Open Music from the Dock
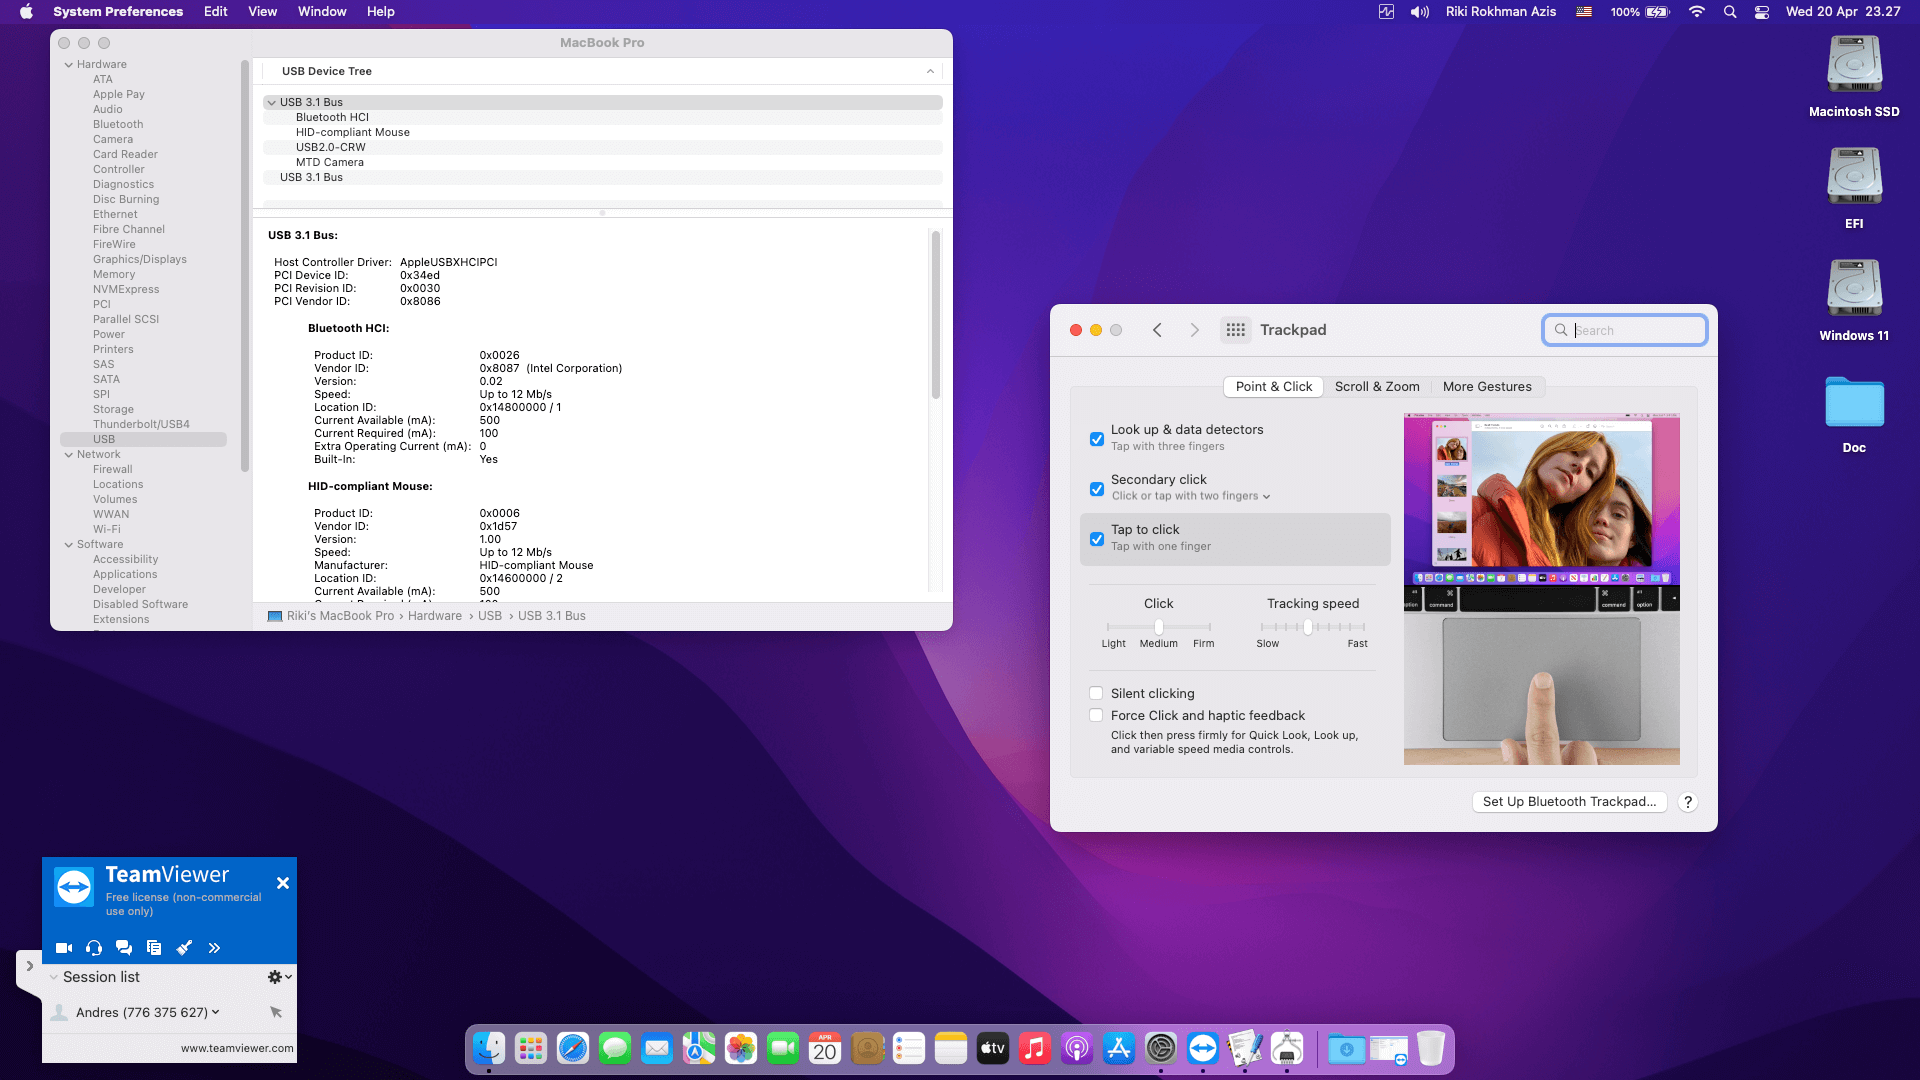This screenshot has width=1920, height=1080. tap(1035, 1048)
